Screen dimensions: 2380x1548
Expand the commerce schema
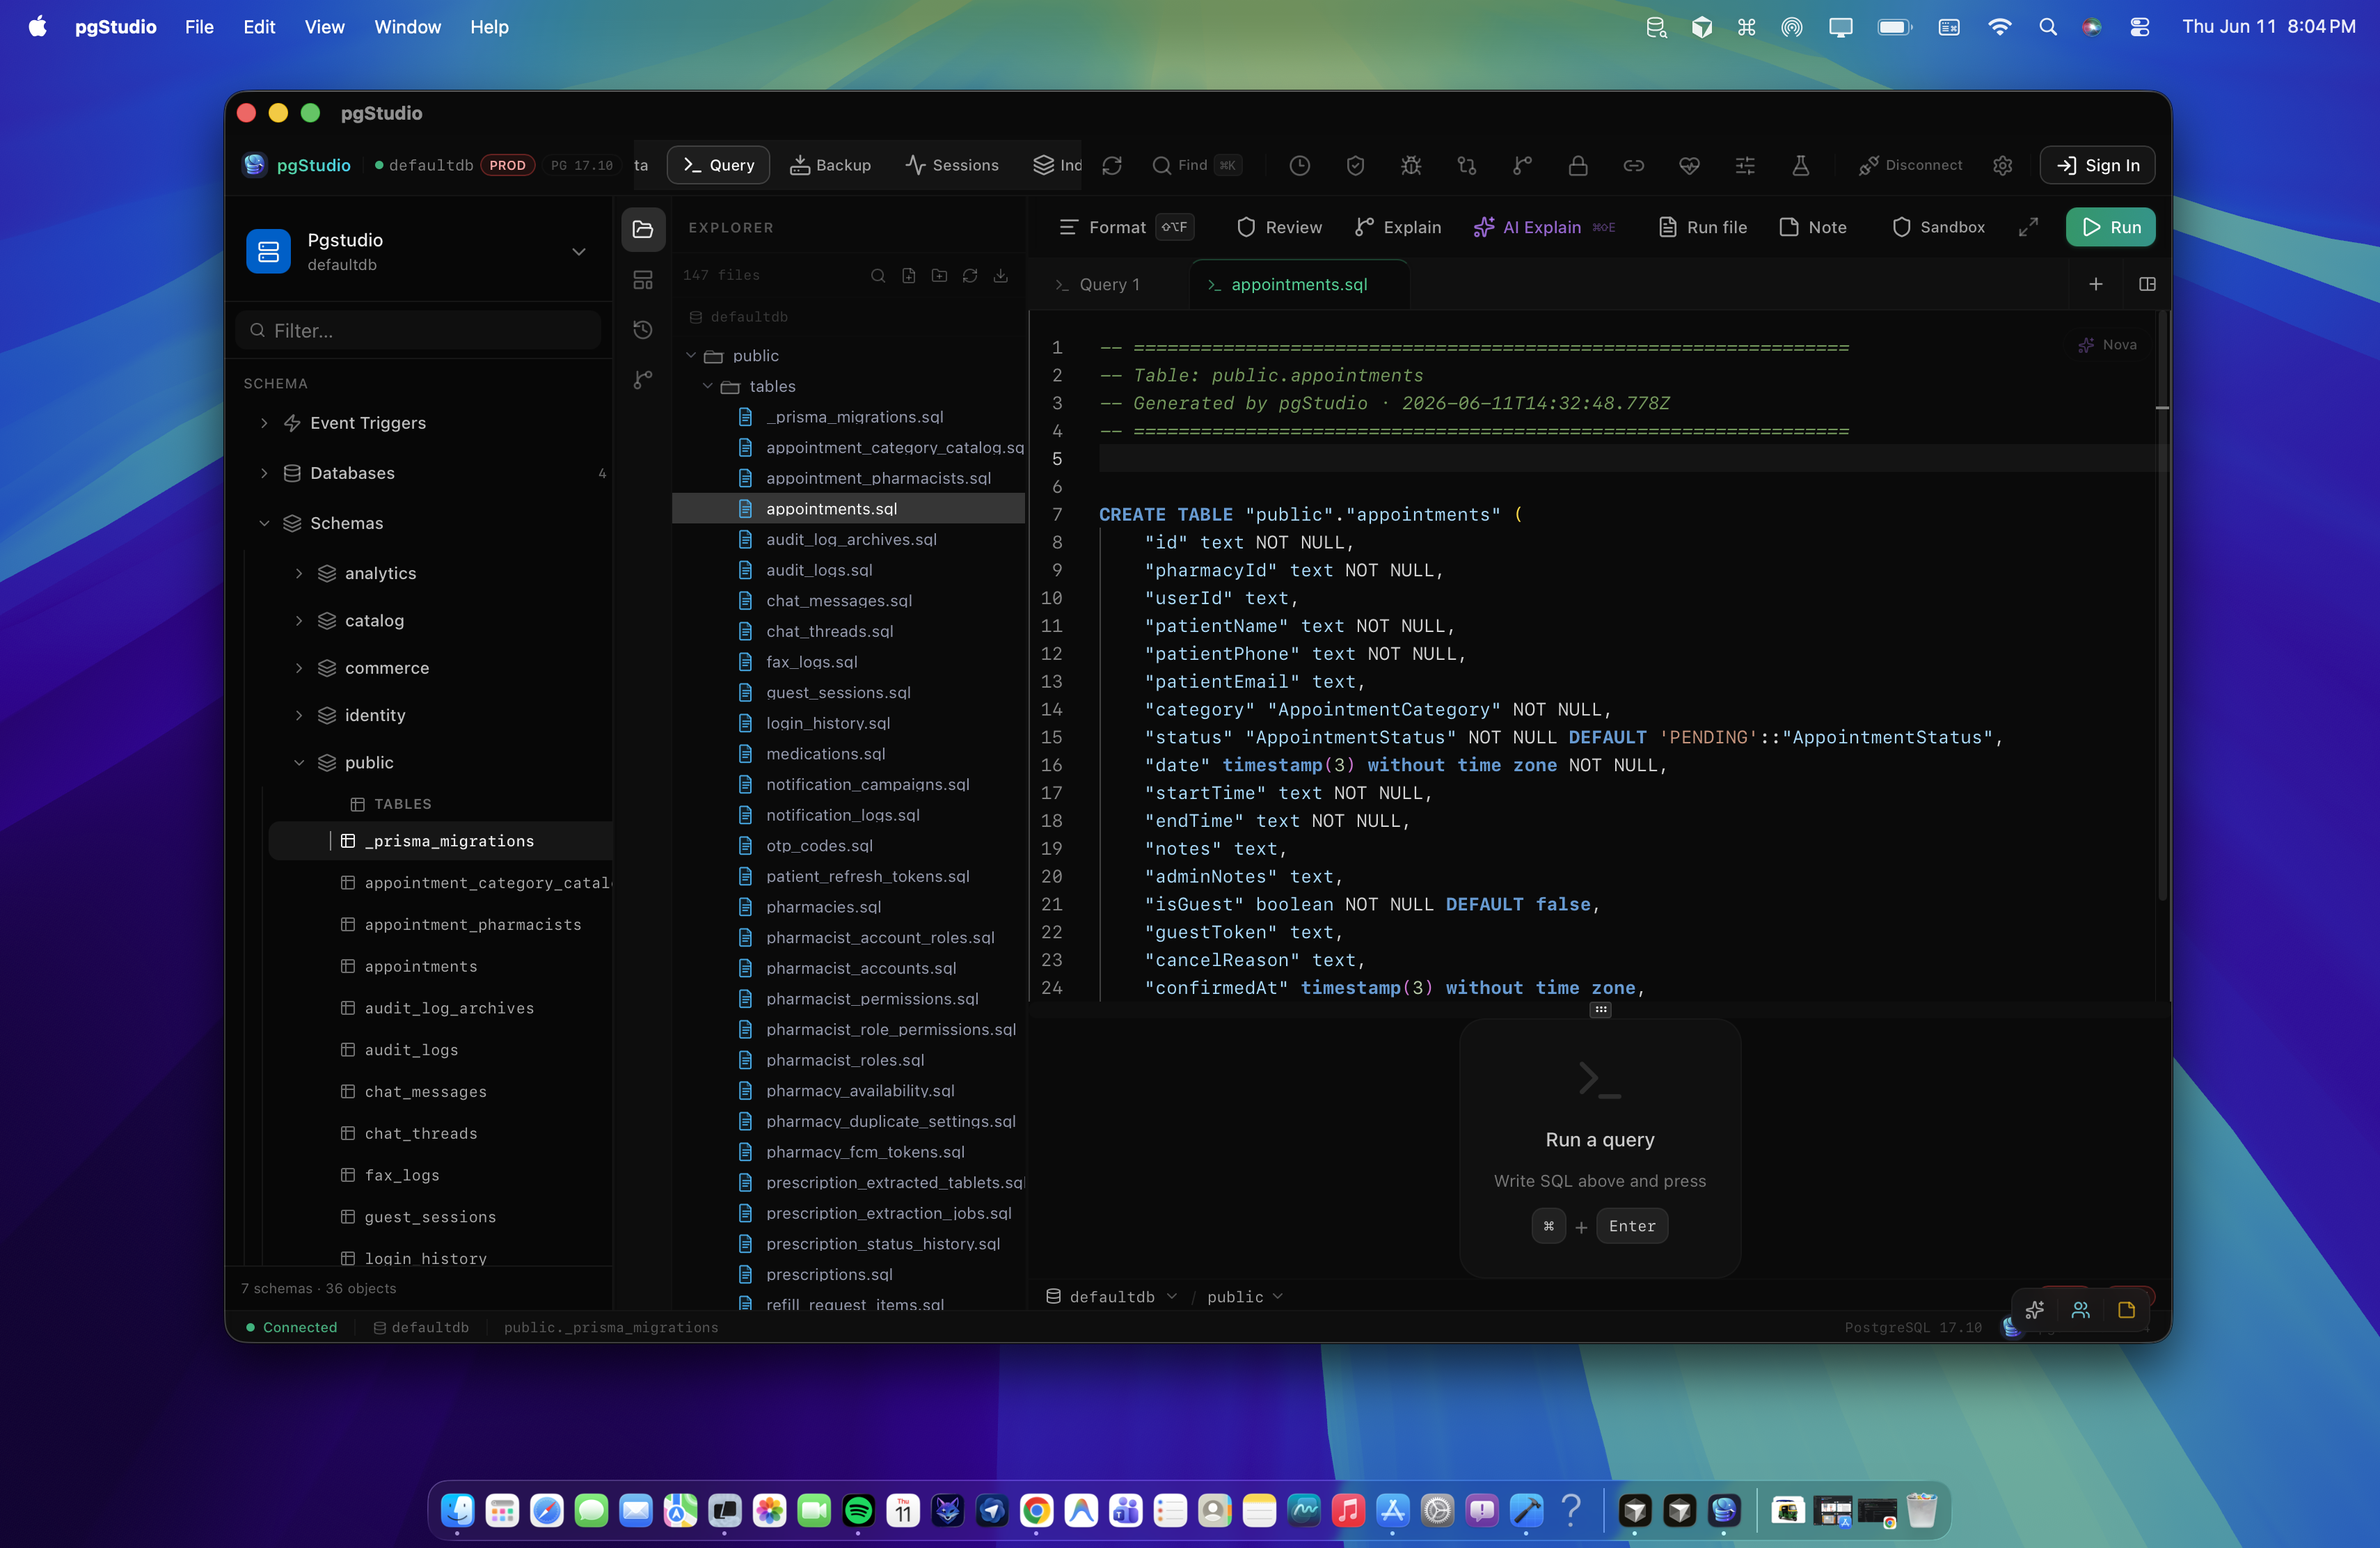pos(299,668)
